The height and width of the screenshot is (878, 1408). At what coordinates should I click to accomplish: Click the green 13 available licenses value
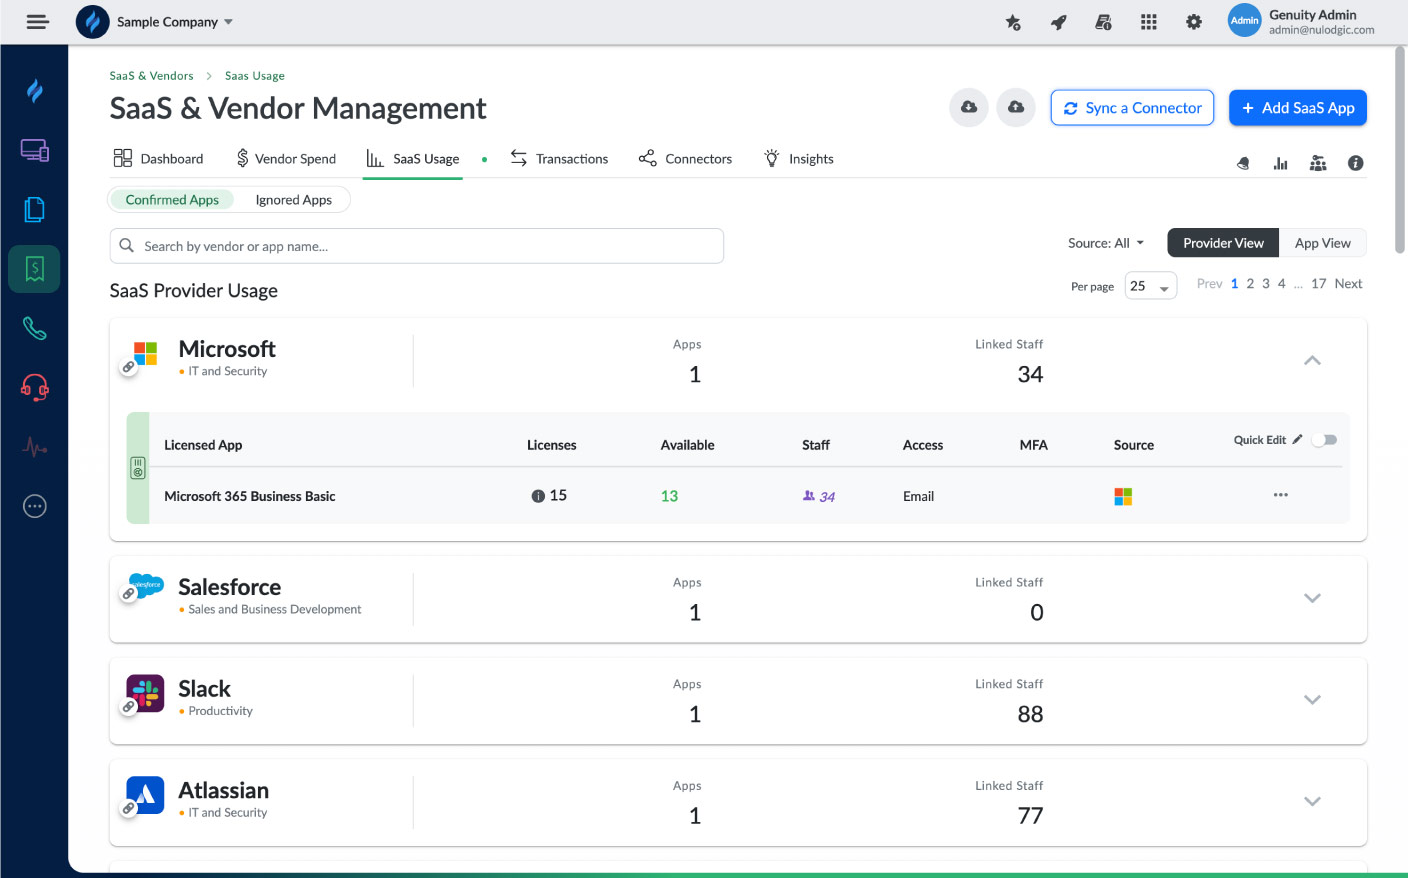pyautogui.click(x=669, y=496)
